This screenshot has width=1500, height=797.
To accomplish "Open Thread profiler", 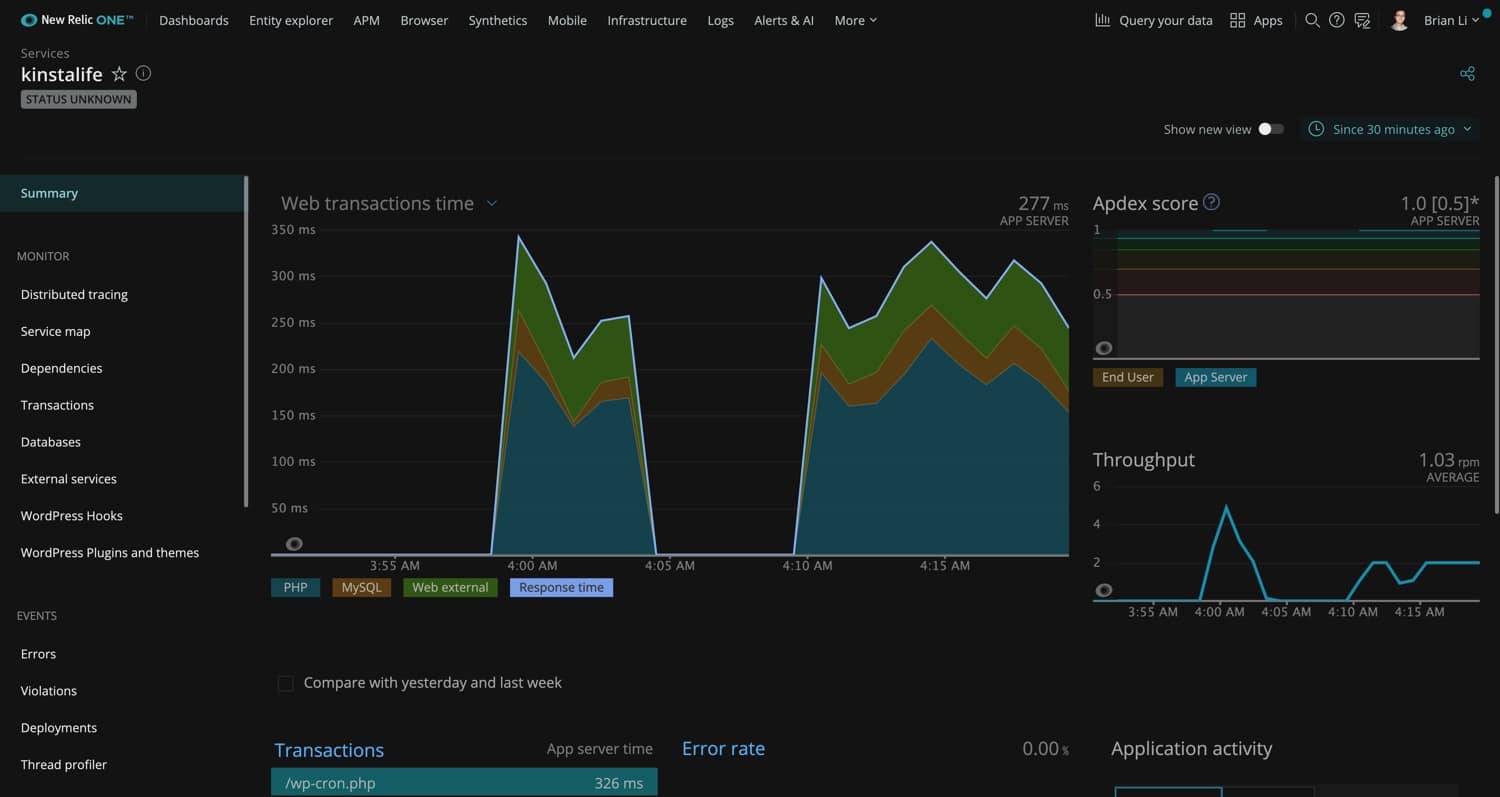I will point(63,765).
